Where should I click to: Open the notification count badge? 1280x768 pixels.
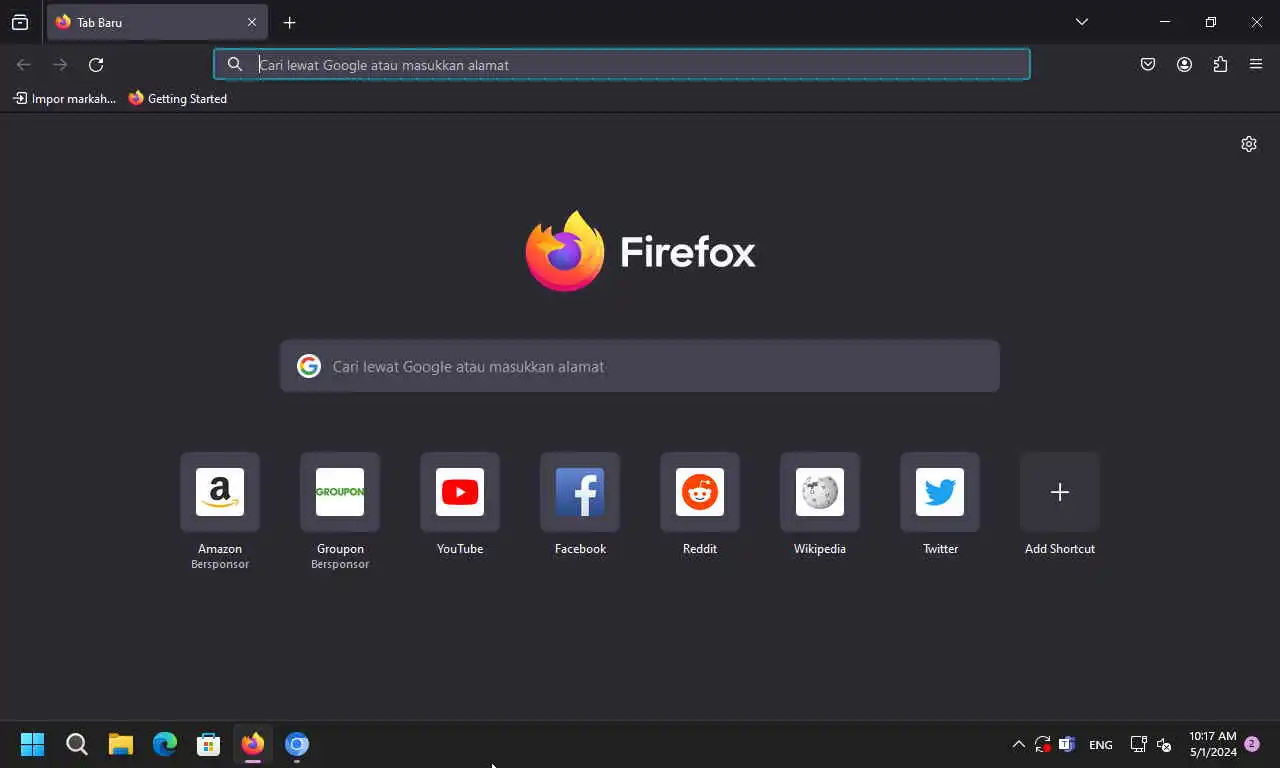pos(1252,744)
